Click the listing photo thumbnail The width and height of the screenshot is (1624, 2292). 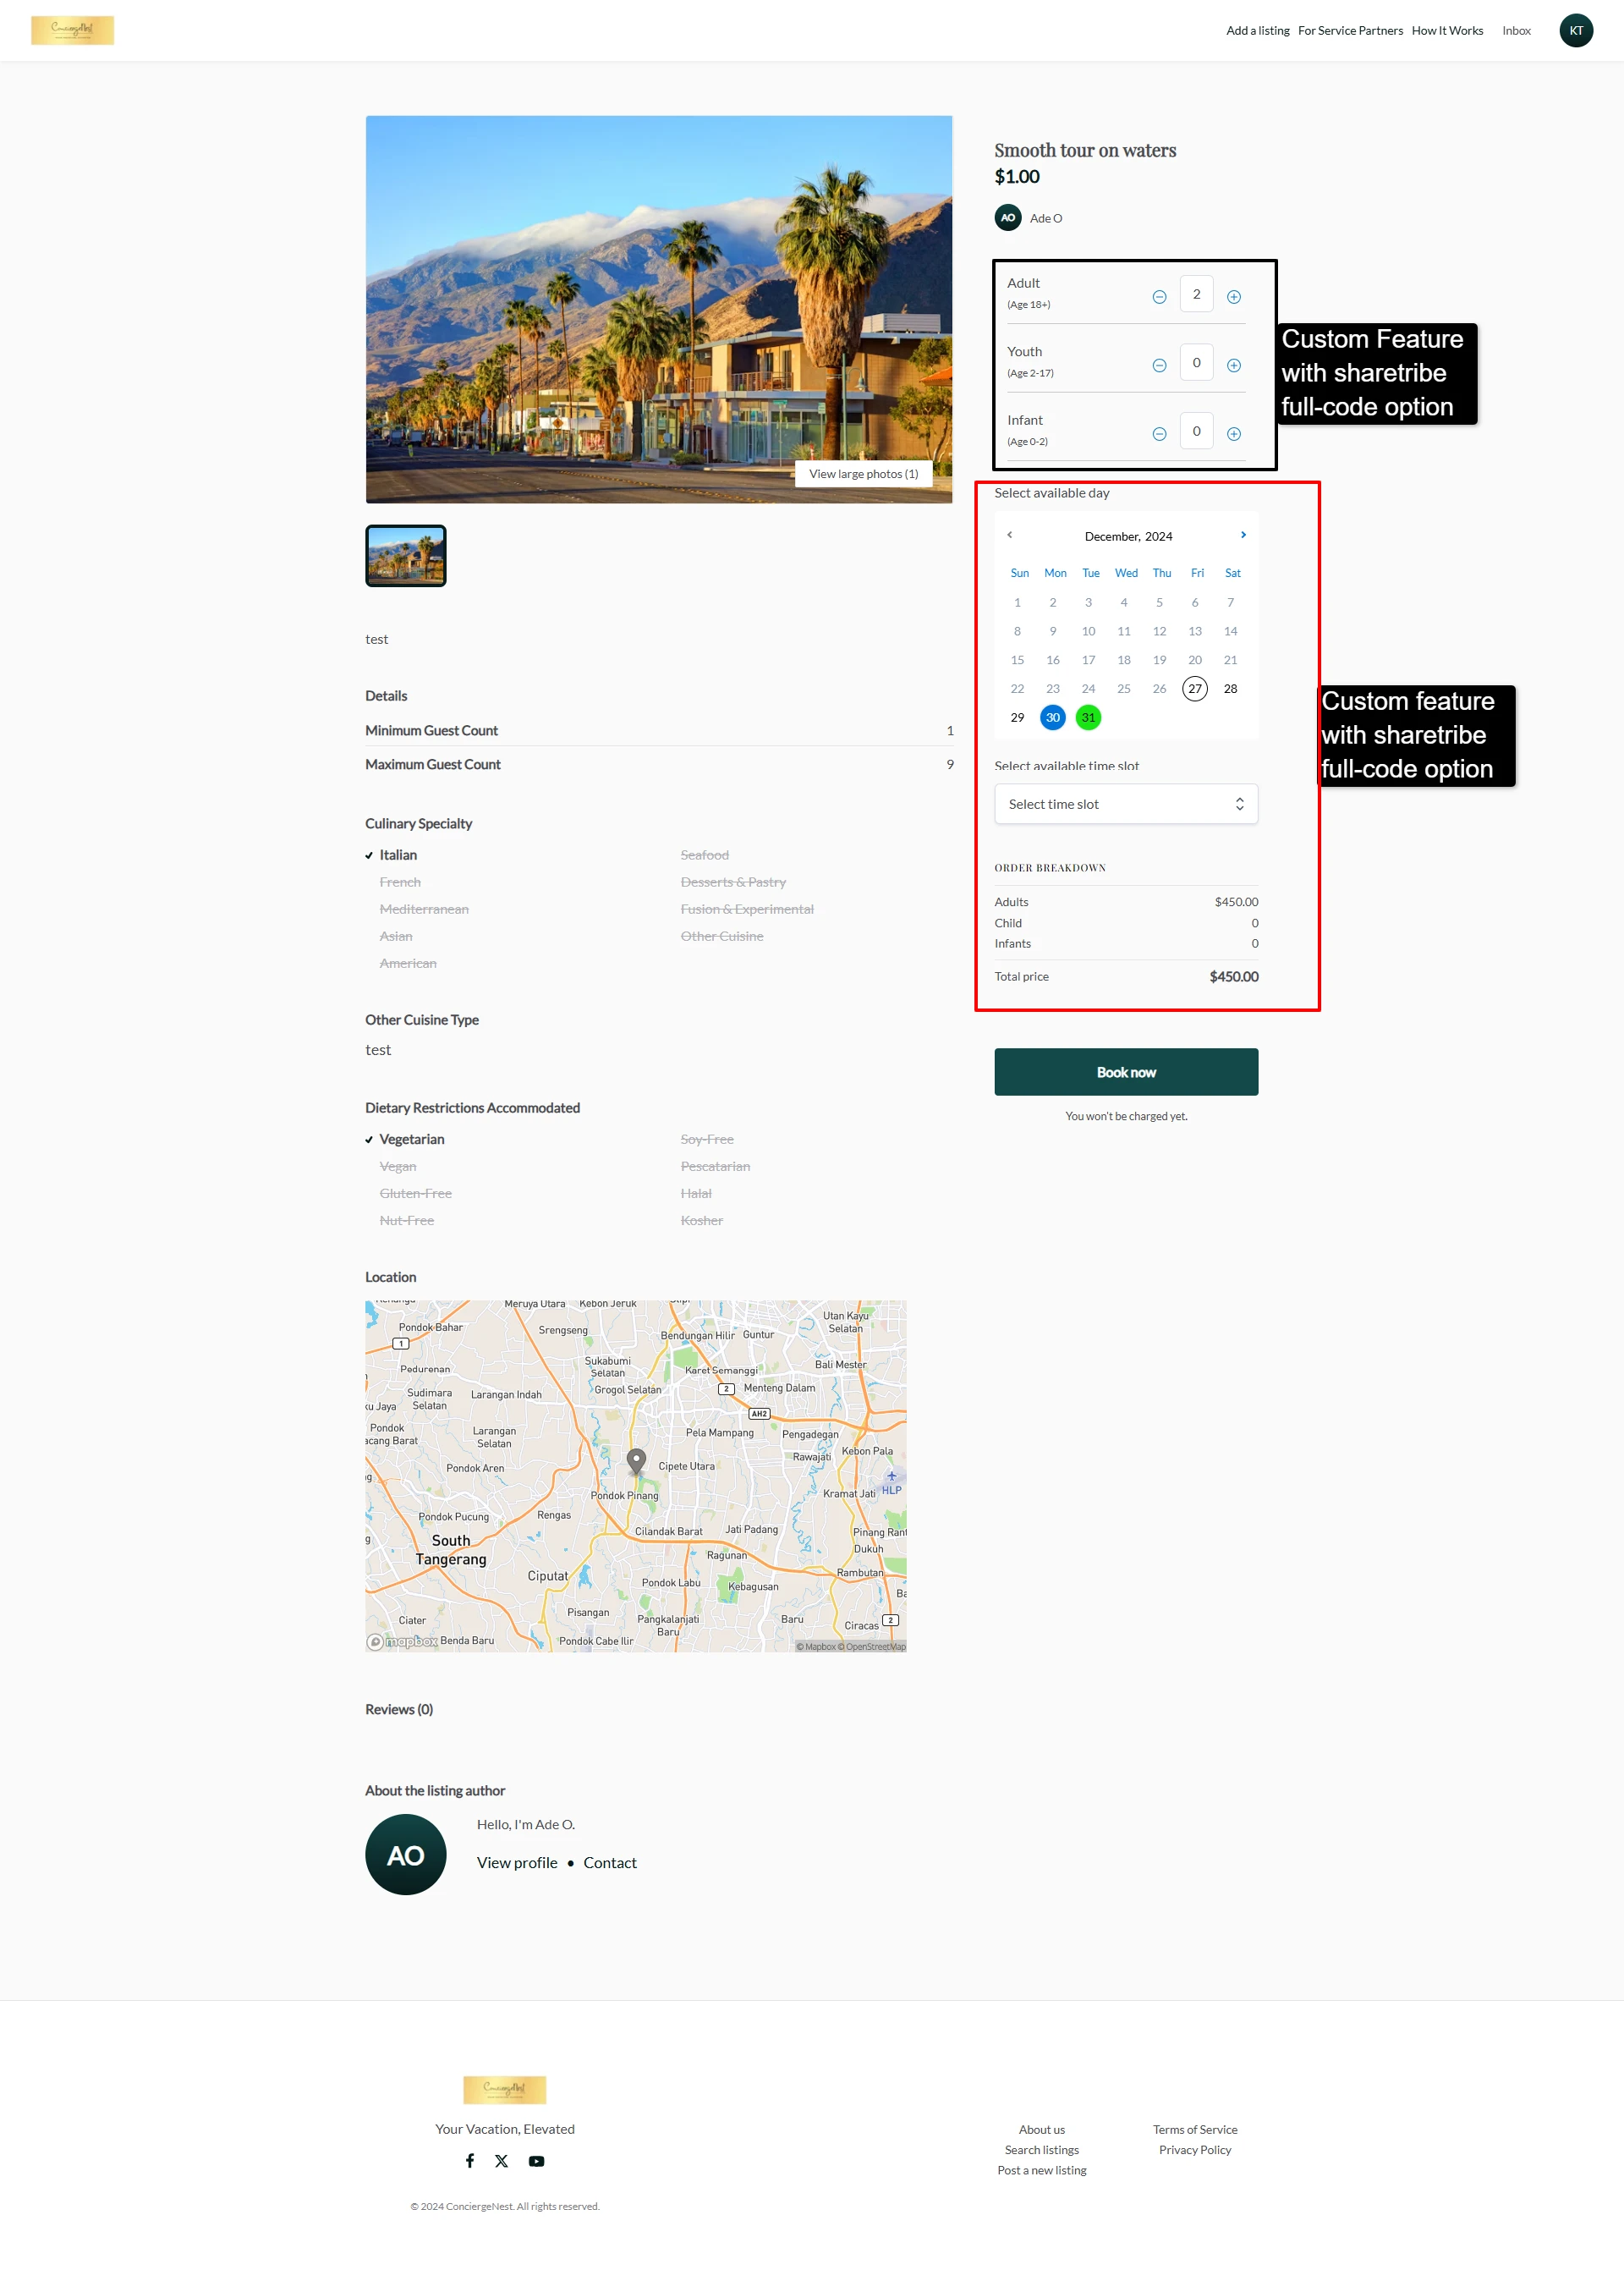coord(406,556)
